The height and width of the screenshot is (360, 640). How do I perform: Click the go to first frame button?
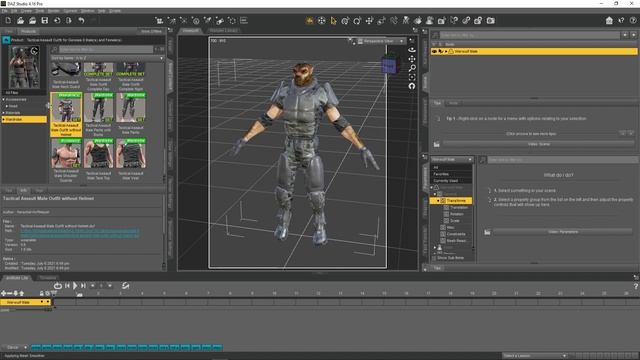(x=67, y=286)
